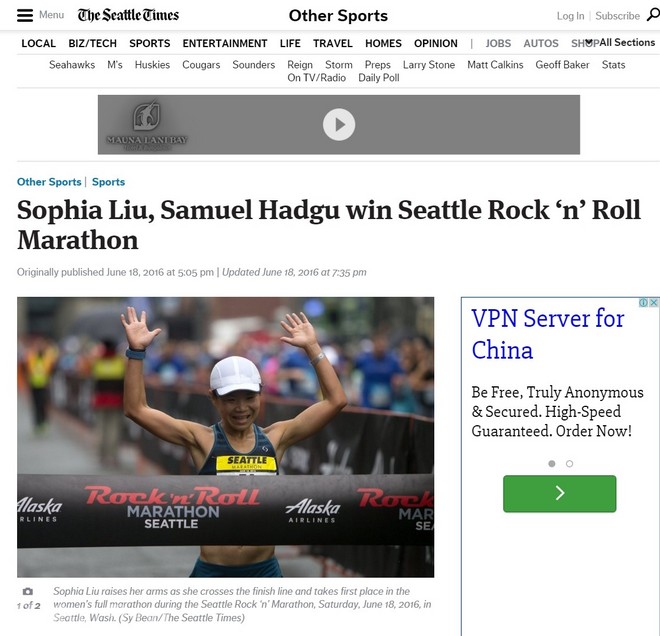
Task: Click the search magnifier icon
Action: coord(653,15)
